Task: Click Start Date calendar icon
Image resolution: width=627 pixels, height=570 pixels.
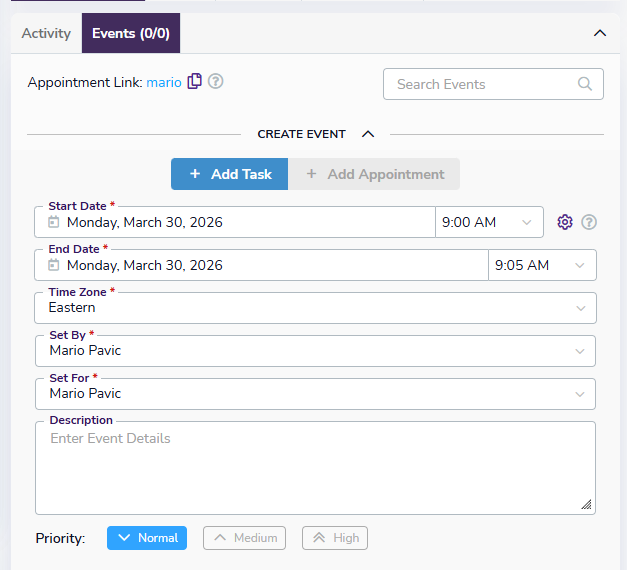Action: (54, 222)
